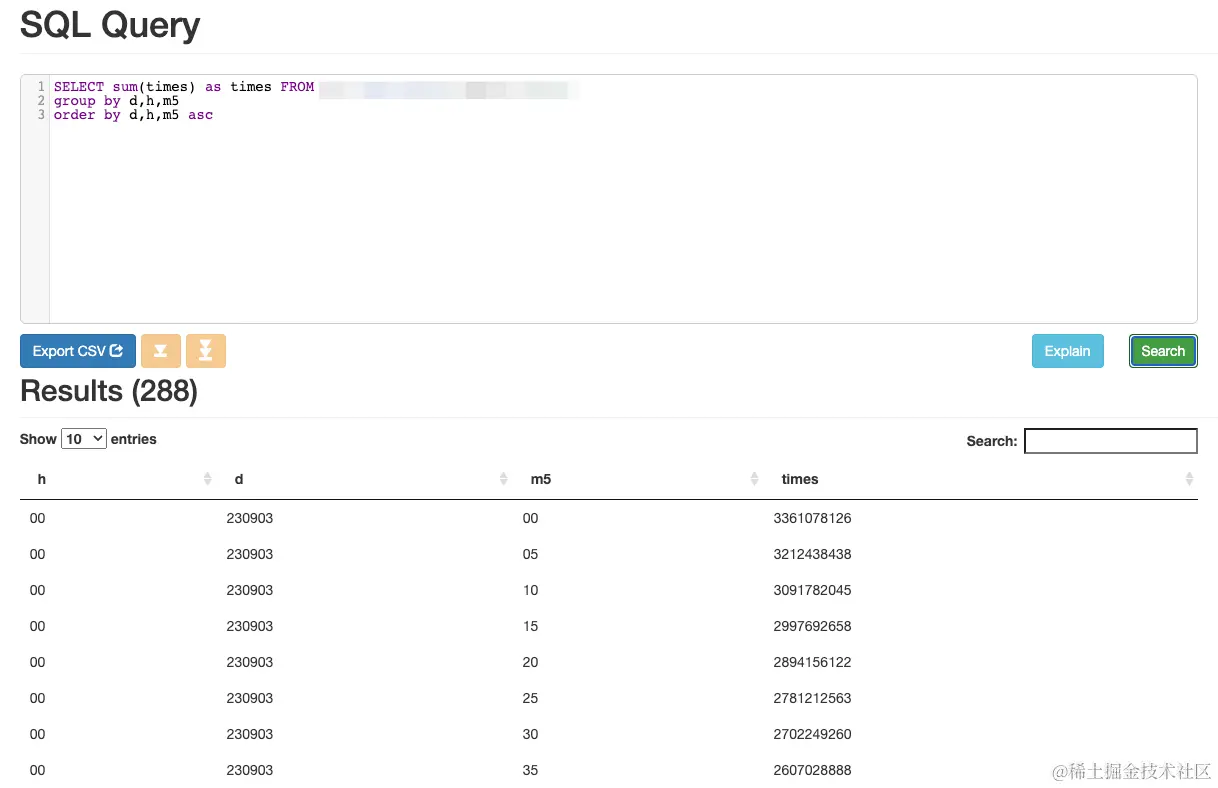This screenshot has height=788, width=1218.
Task: Focus the results Search input field
Action: click(1111, 440)
